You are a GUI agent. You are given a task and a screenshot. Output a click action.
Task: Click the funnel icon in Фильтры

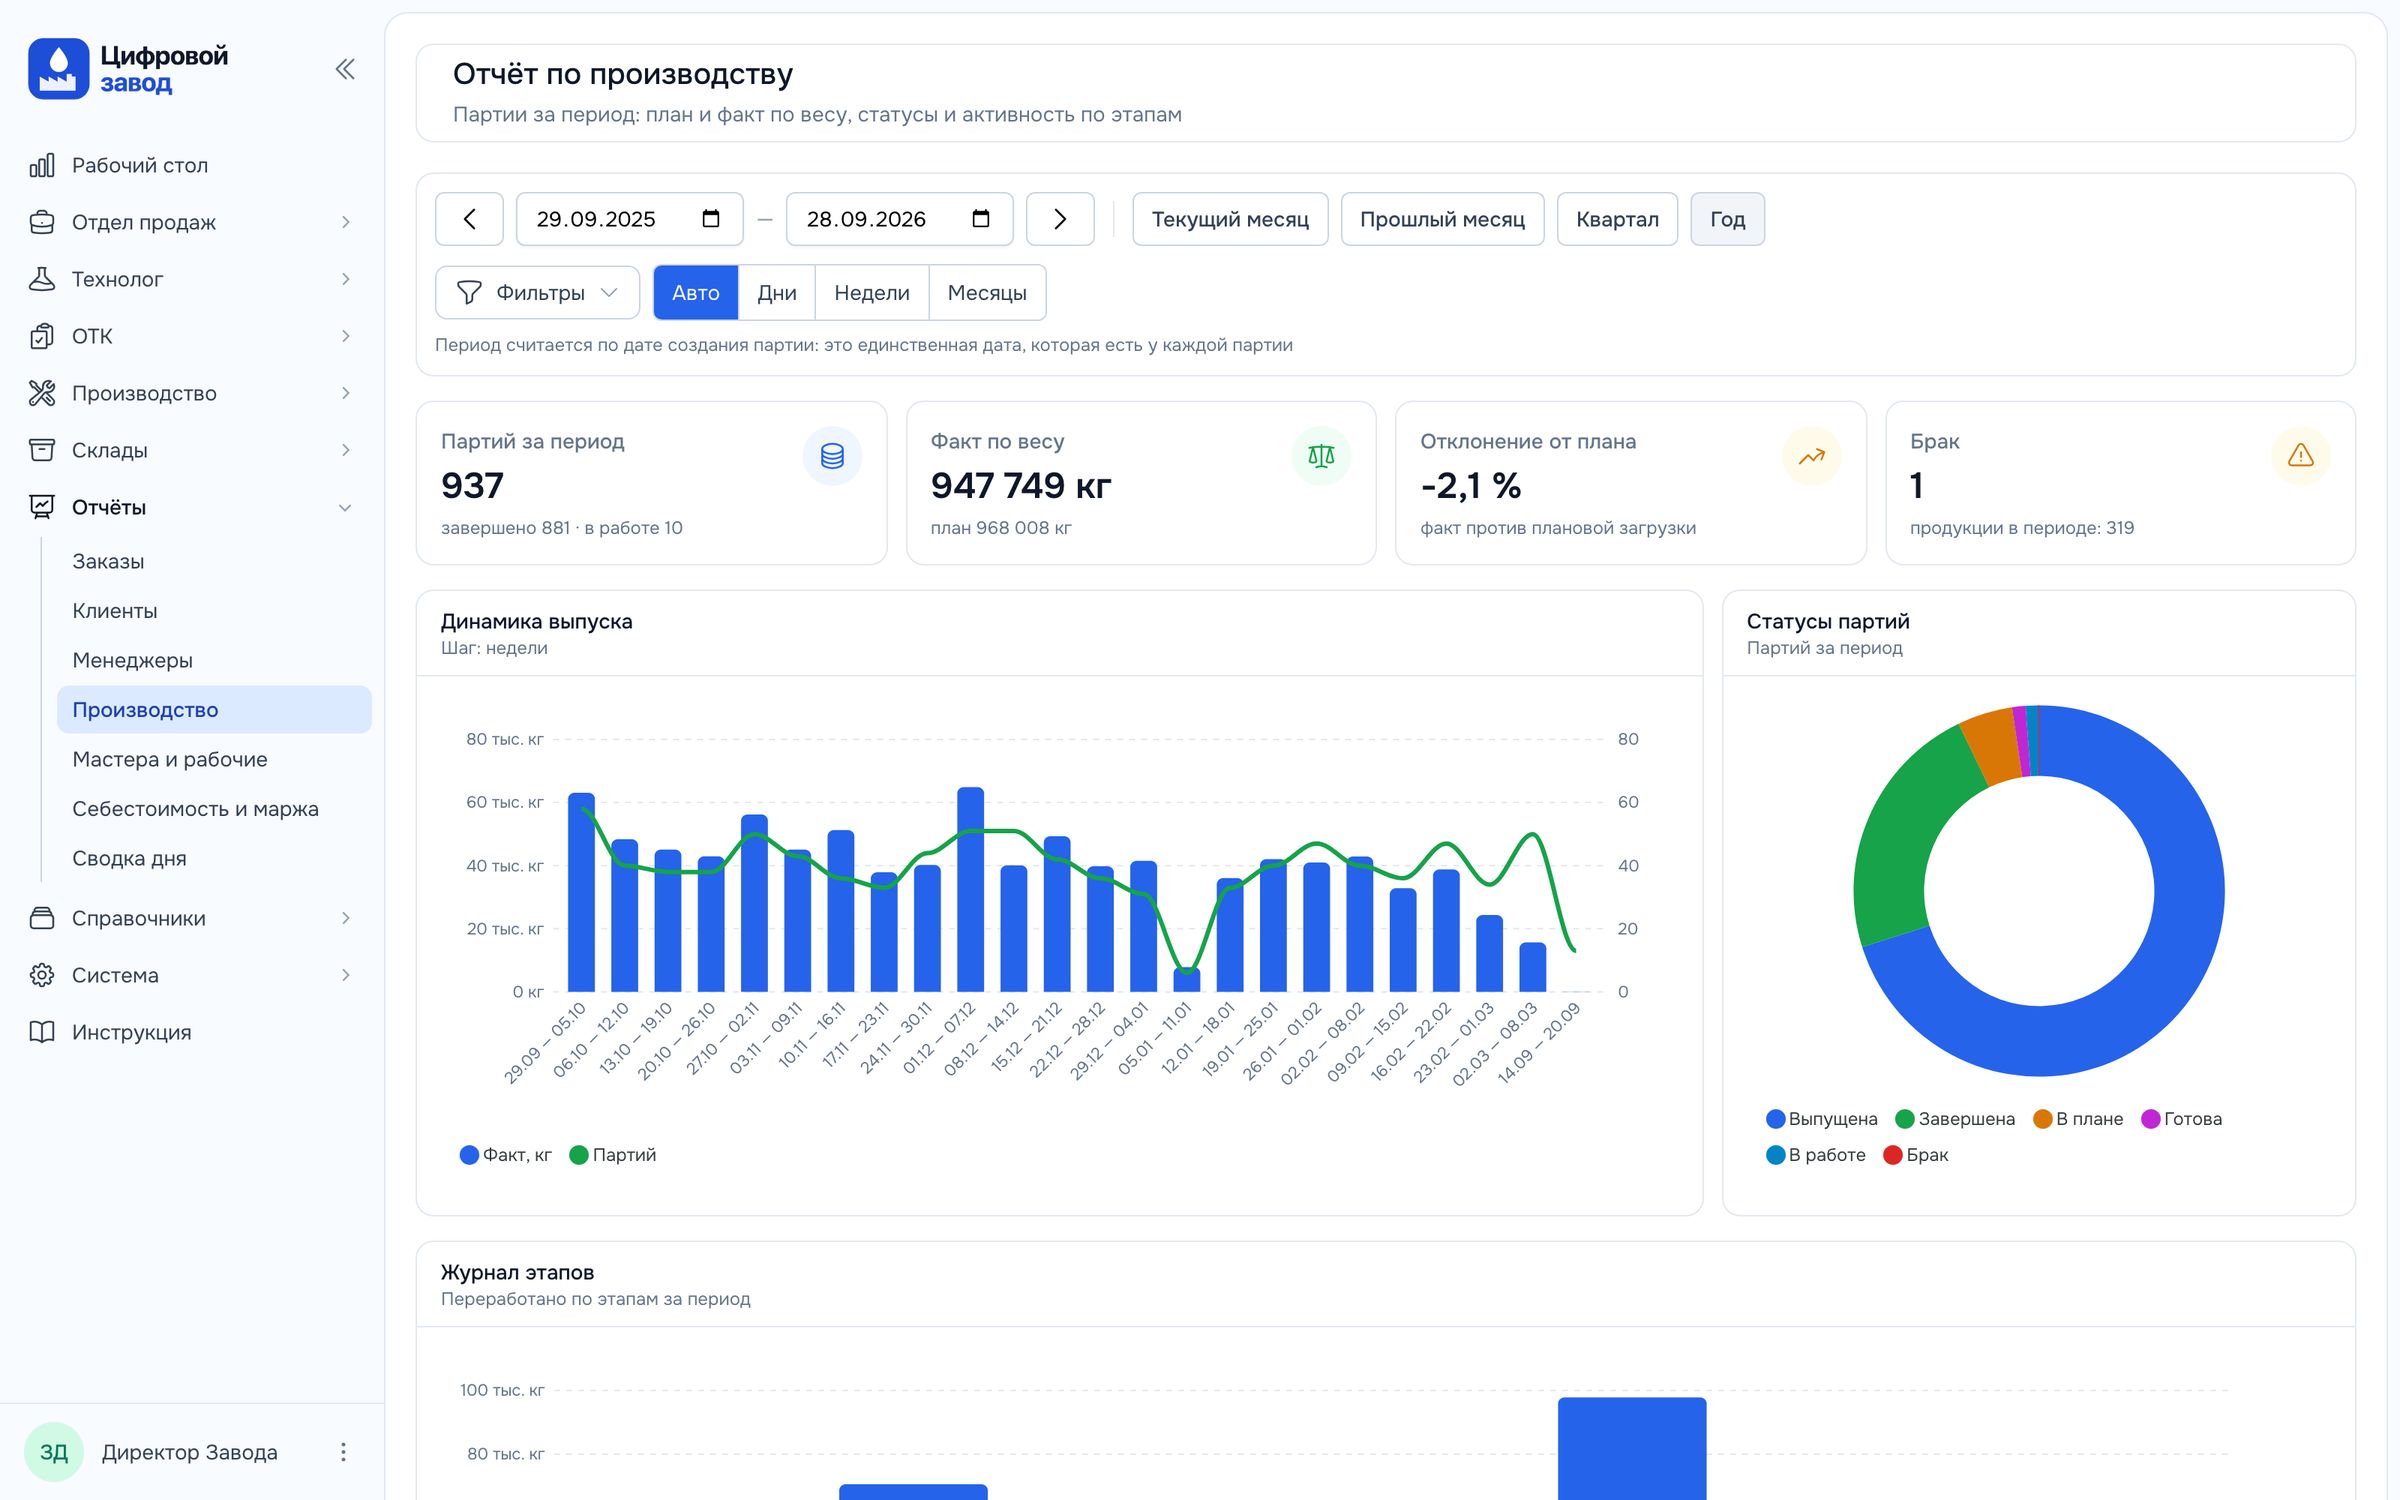pos(469,292)
